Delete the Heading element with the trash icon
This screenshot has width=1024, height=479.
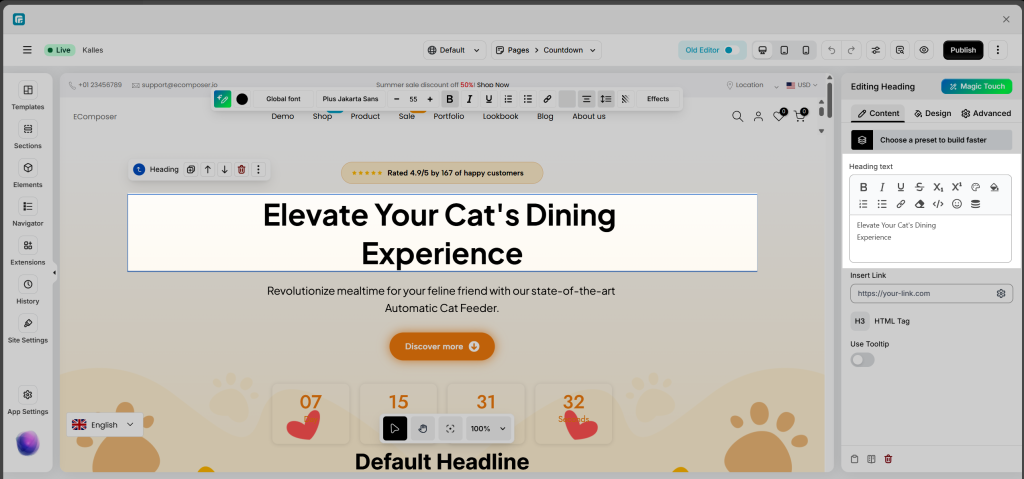click(241, 170)
